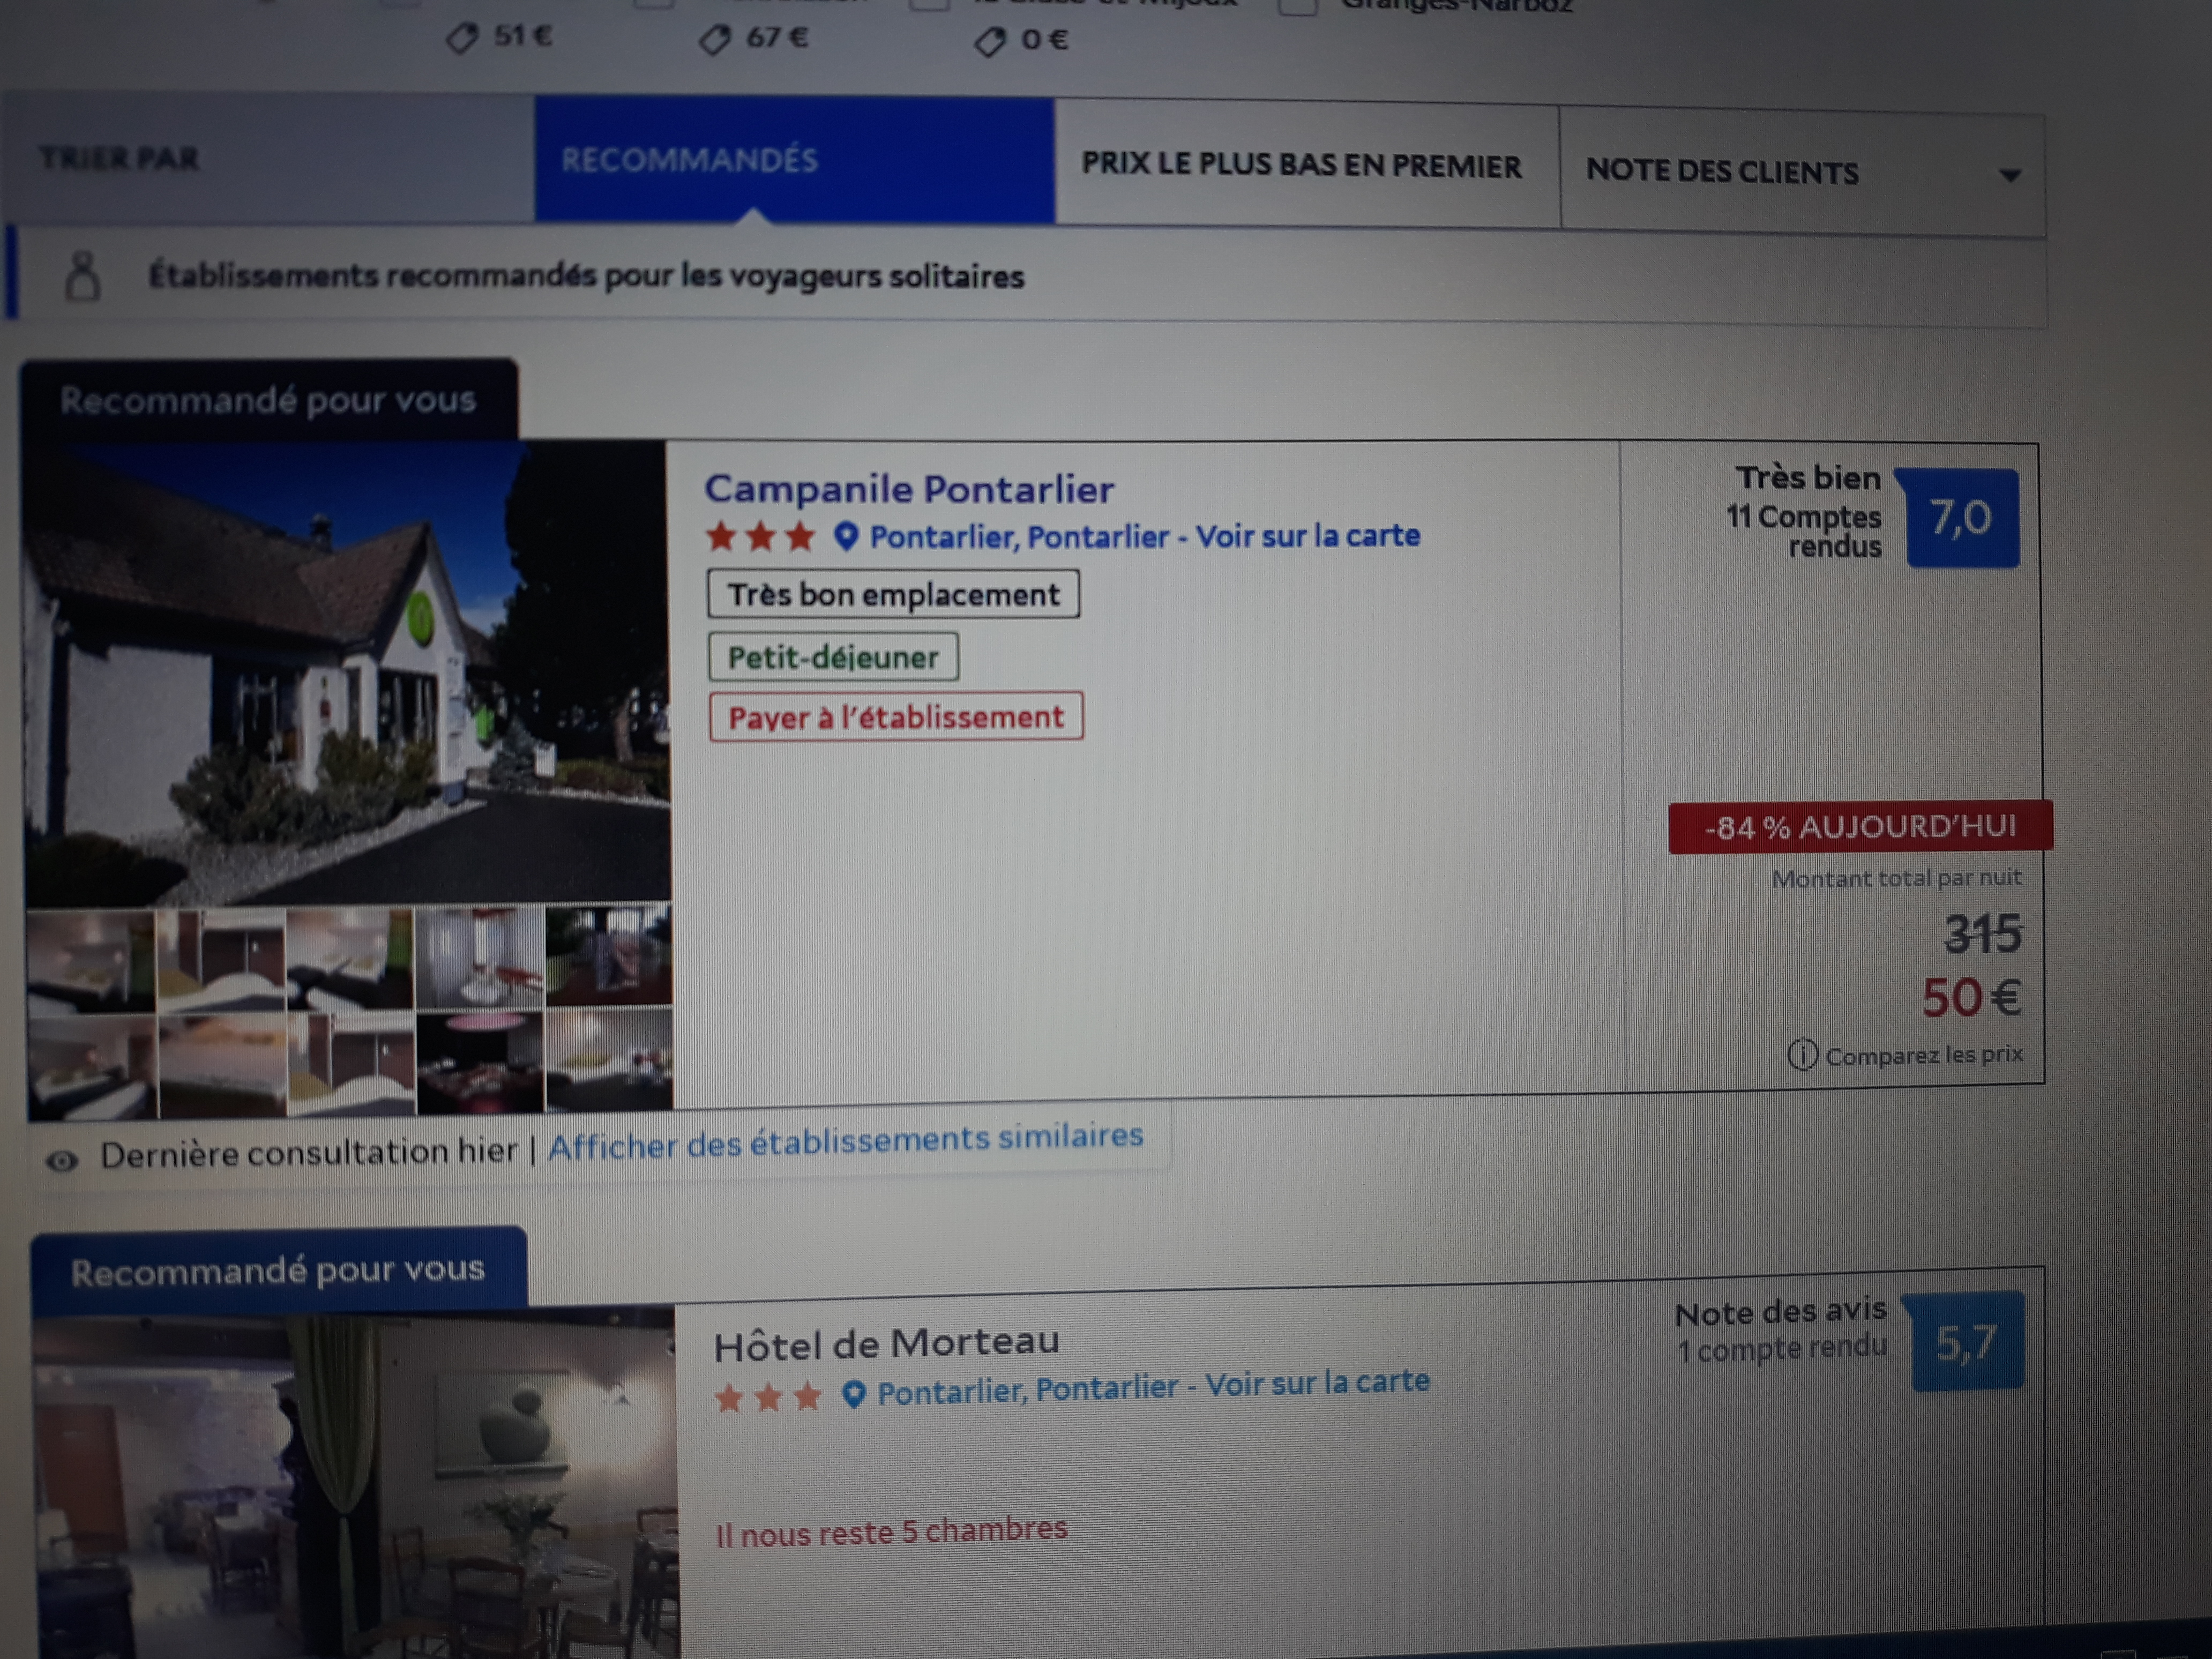2212x1659 pixels.
Task: Open the Note des clients sort menu
Action: [x=1722, y=172]
